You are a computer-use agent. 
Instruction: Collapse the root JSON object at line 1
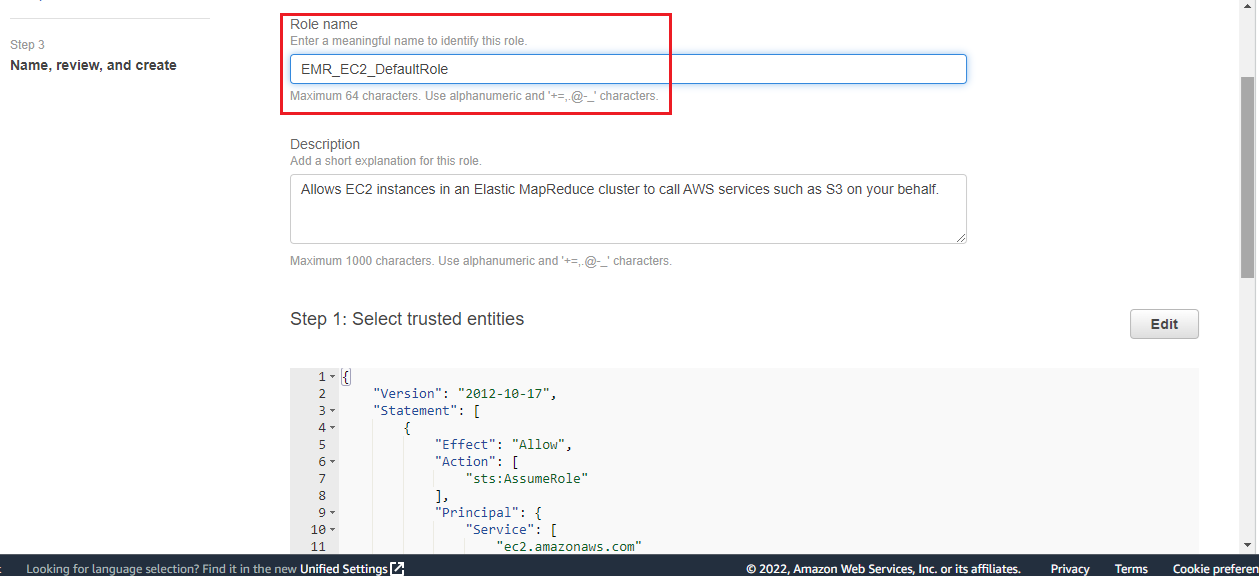coord(331,376)
